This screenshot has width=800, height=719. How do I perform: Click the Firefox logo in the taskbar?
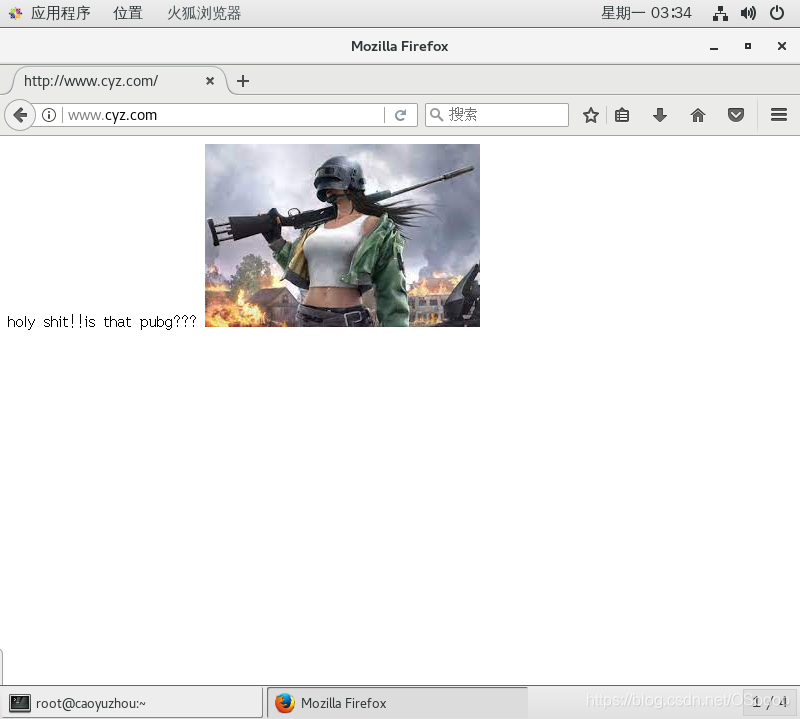285,703
